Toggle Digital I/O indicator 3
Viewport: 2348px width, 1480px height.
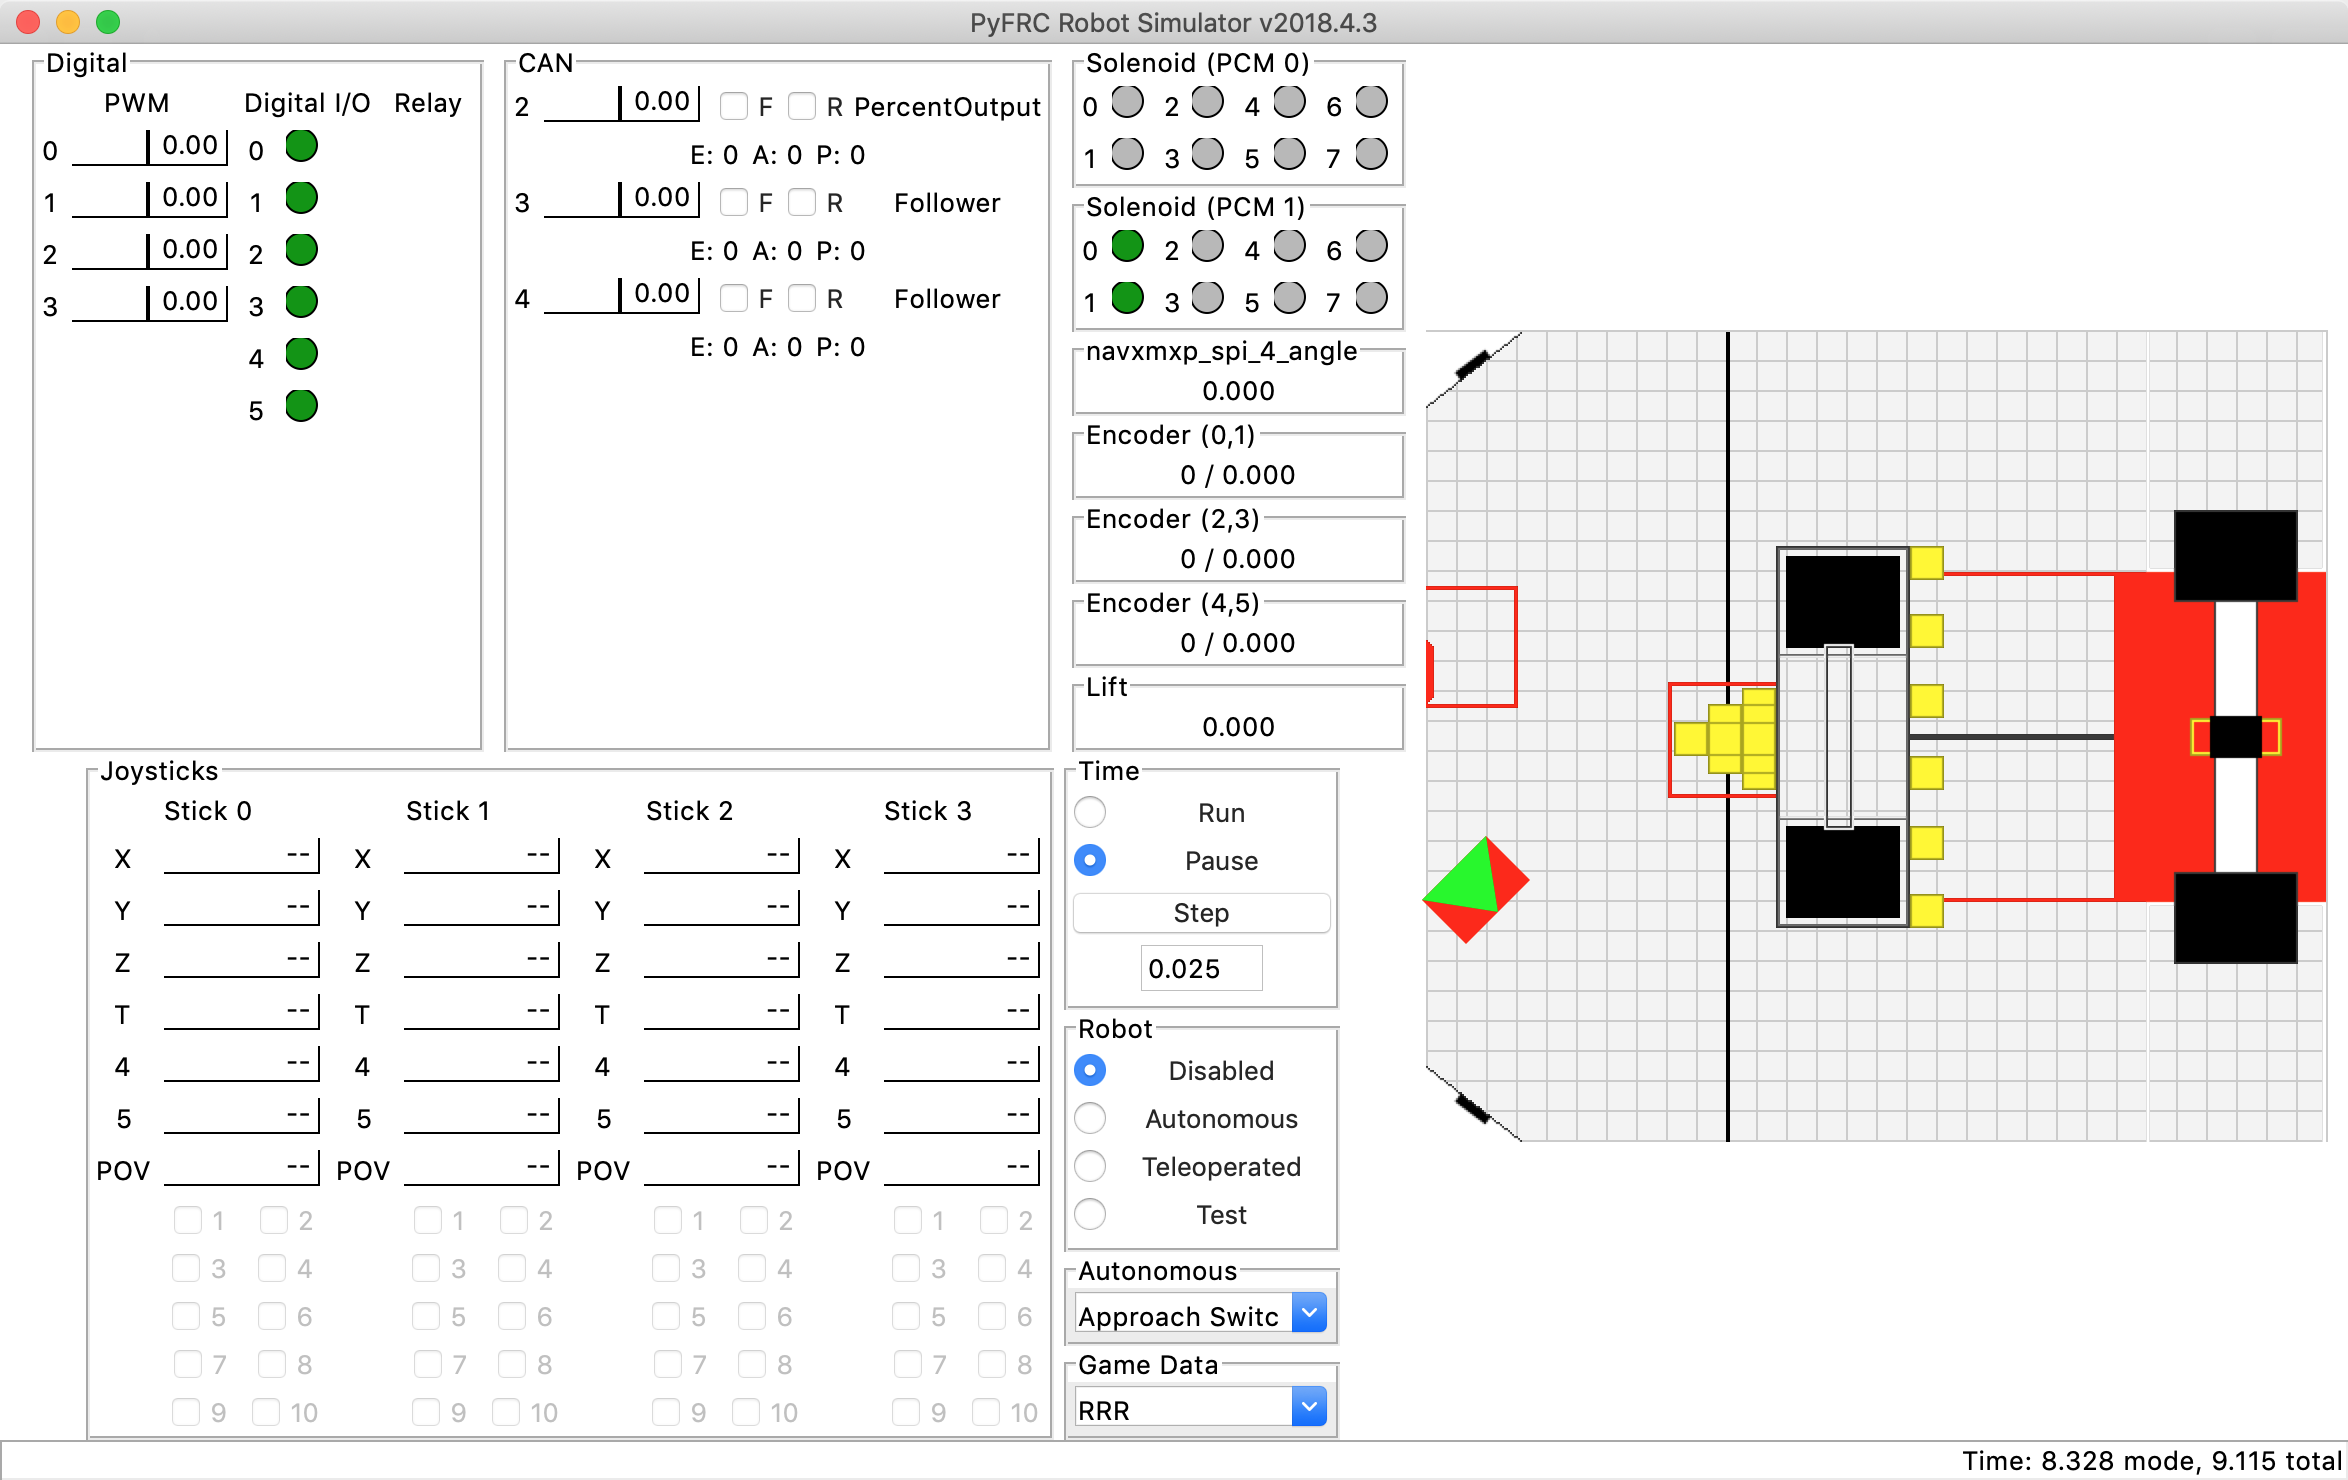(301, 302)
